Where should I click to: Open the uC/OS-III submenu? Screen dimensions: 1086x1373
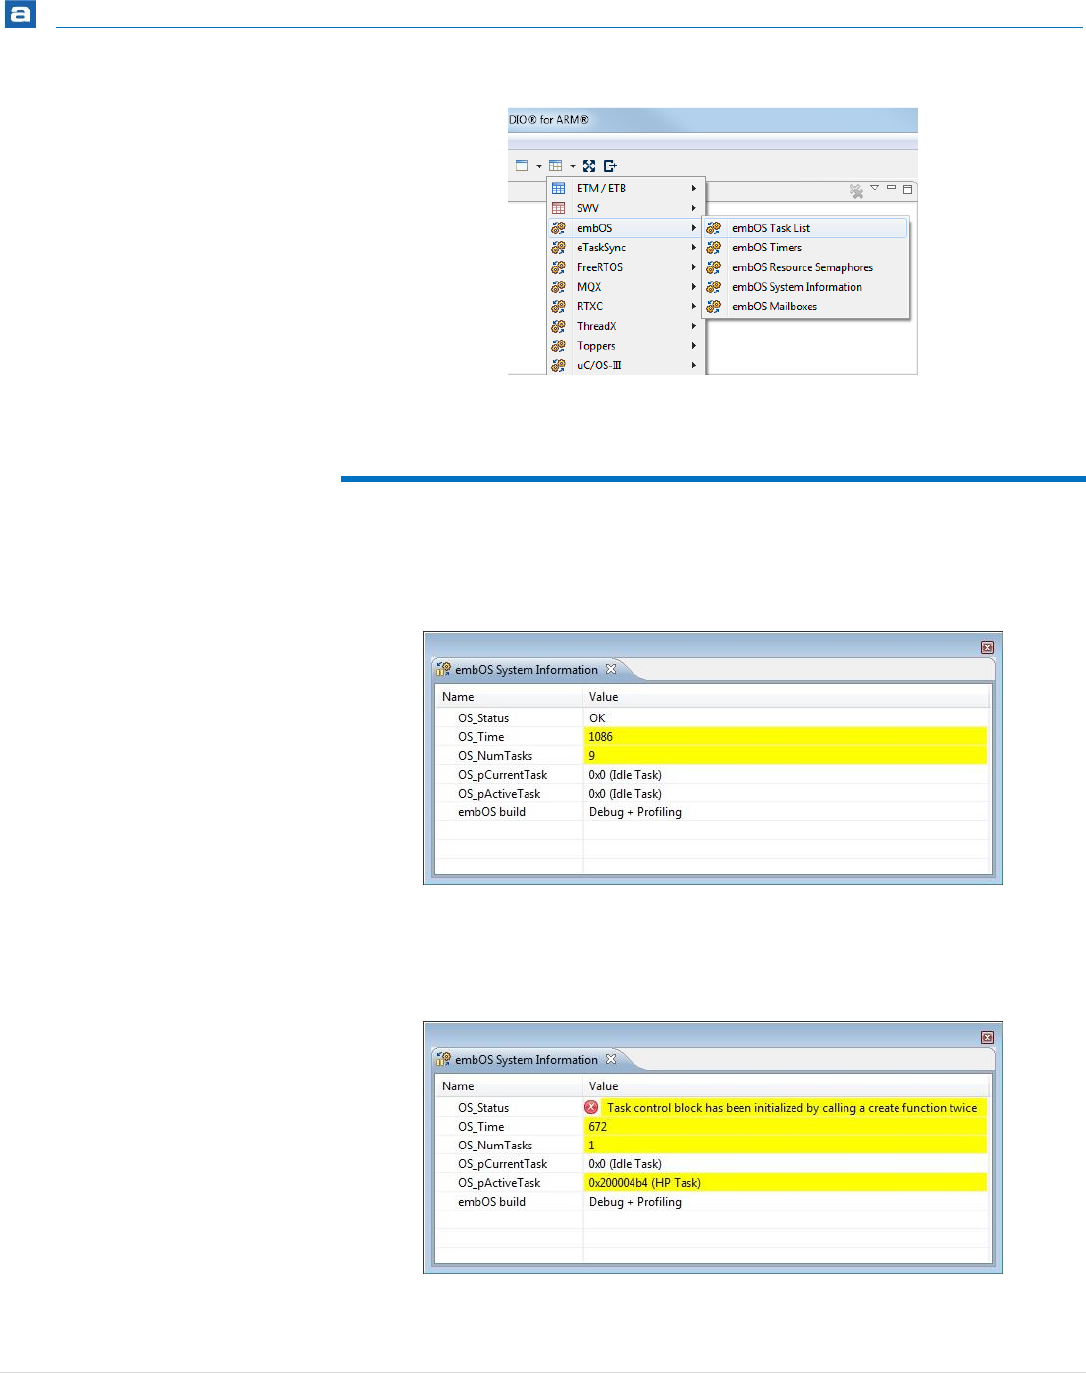(626, 365)
